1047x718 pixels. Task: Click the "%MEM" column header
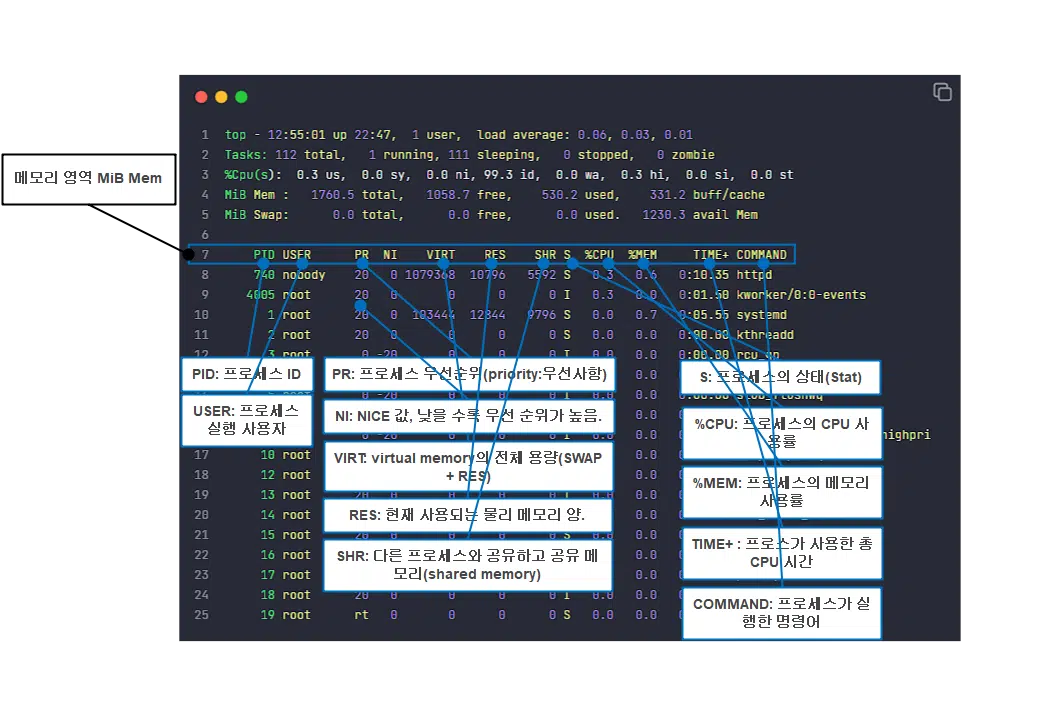(642, 255)
